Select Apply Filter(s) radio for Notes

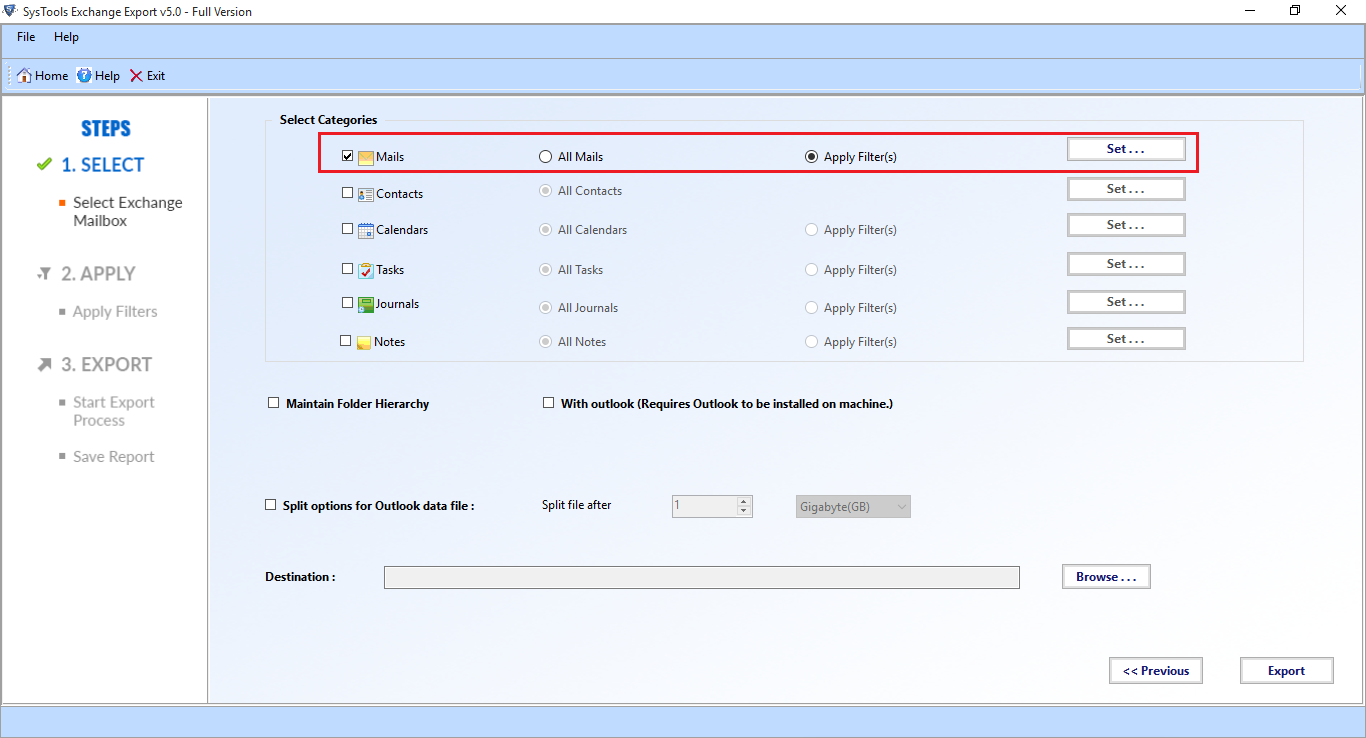click(x=812, y=342)
